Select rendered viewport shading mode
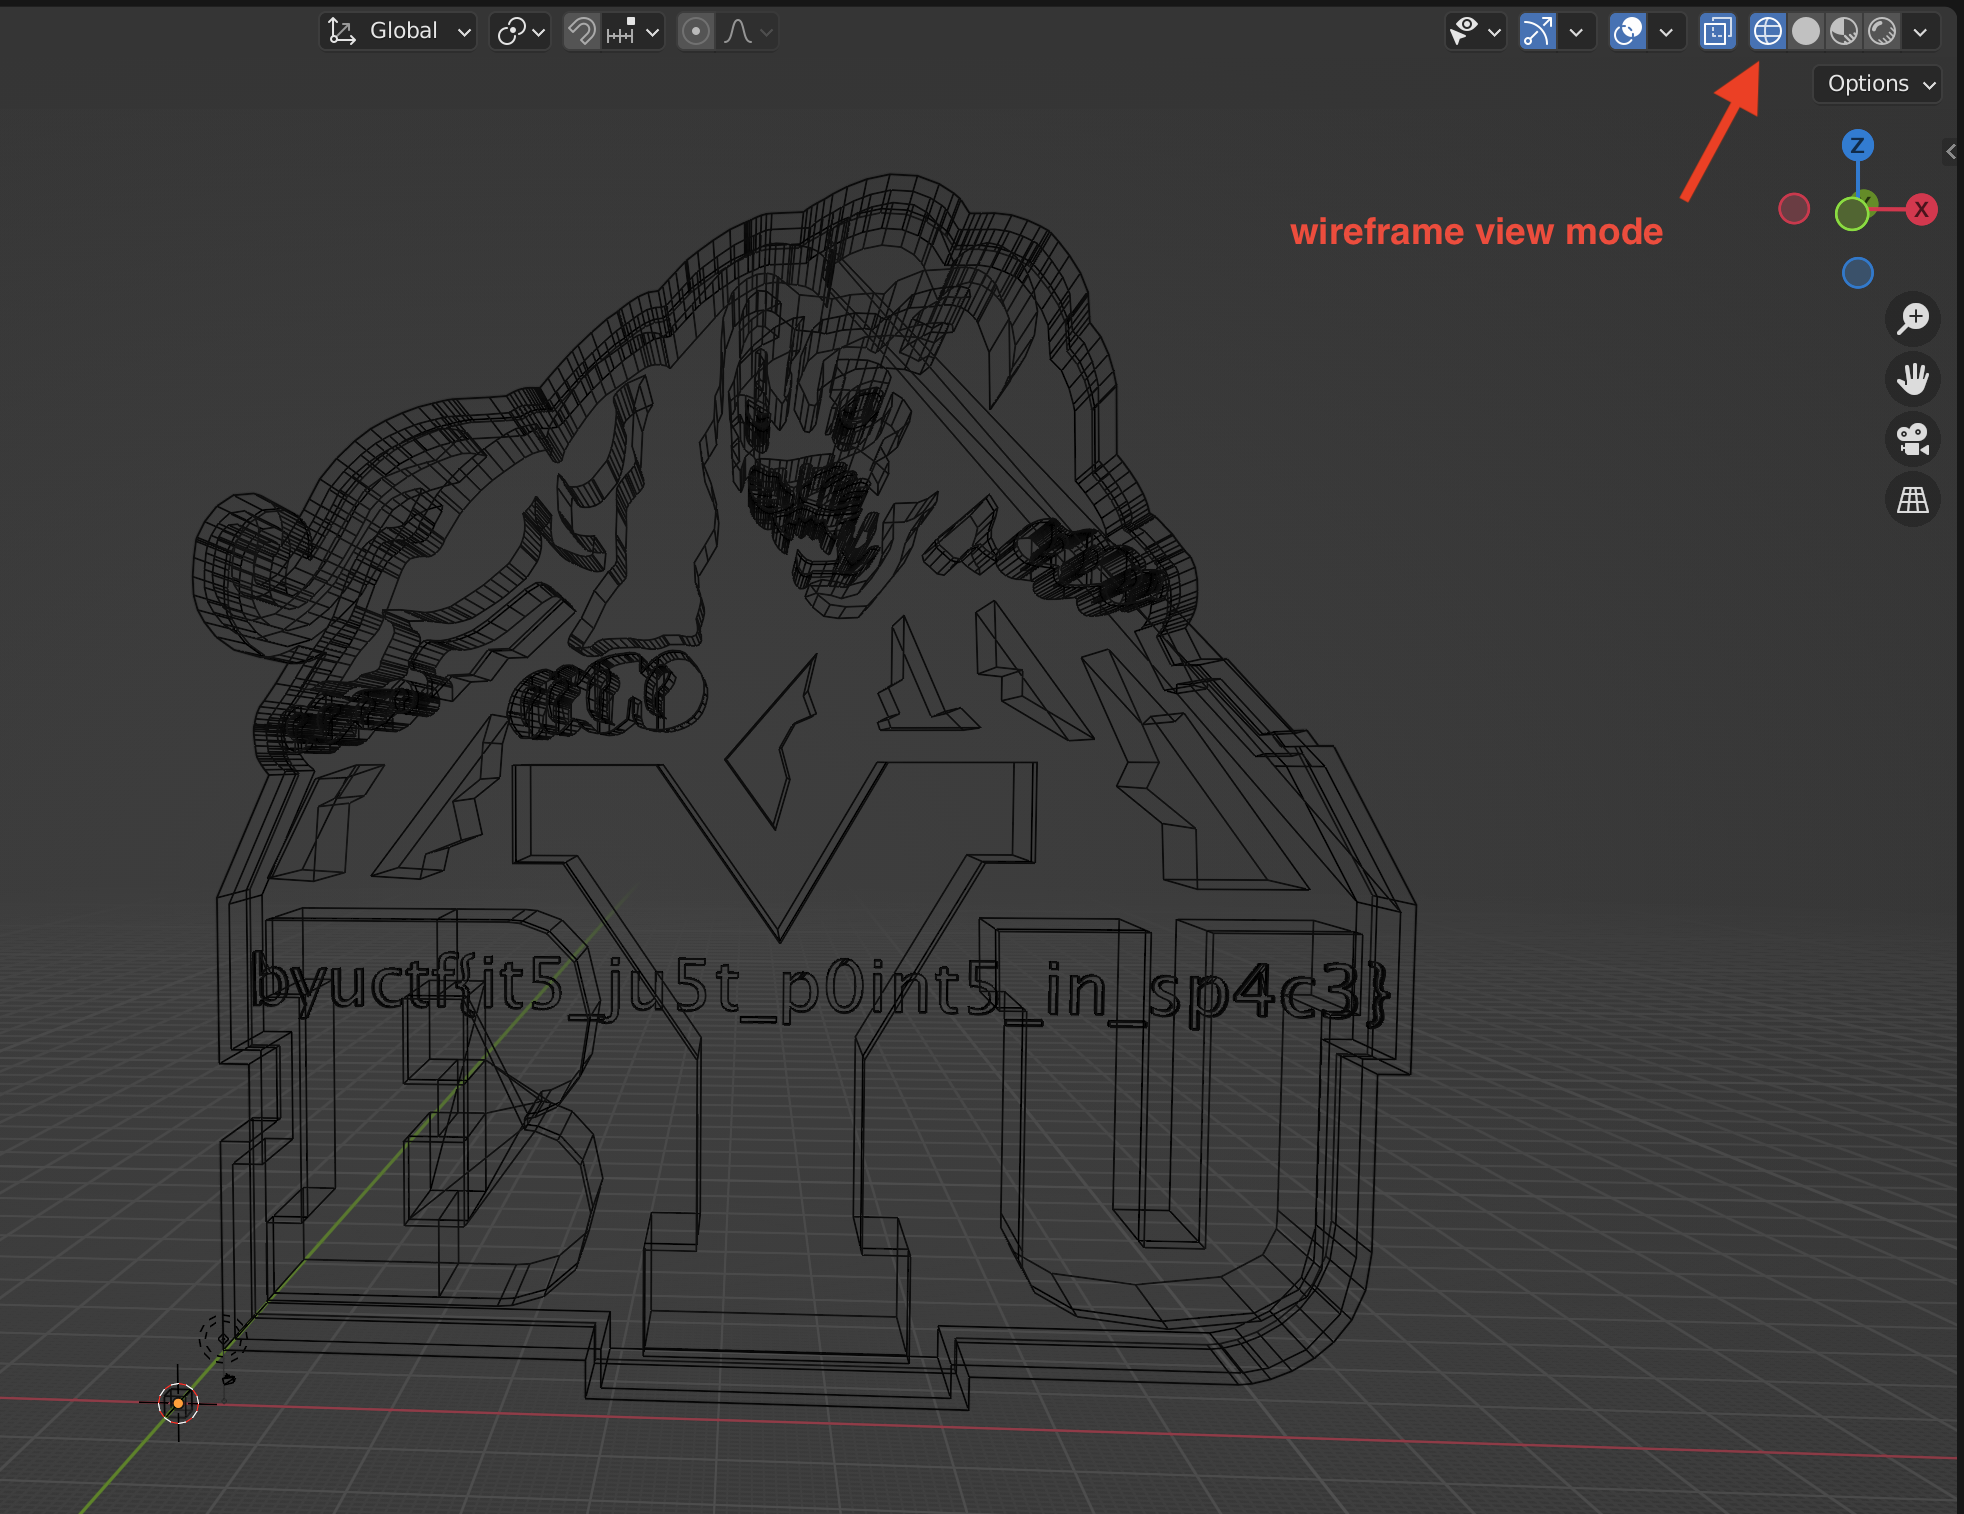Image resolution: width=1964 pixels, height=1514 pixels. point(1882,32)
